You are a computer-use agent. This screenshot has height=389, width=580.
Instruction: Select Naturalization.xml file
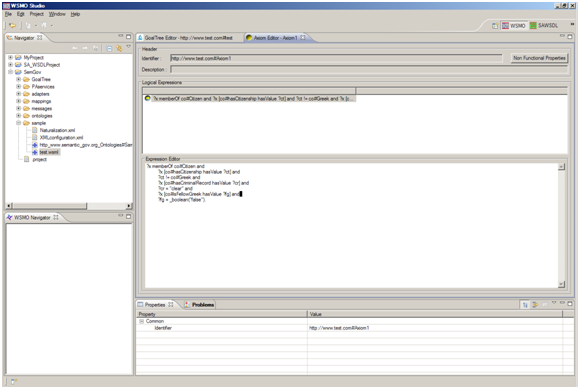(x=57, y=130)
